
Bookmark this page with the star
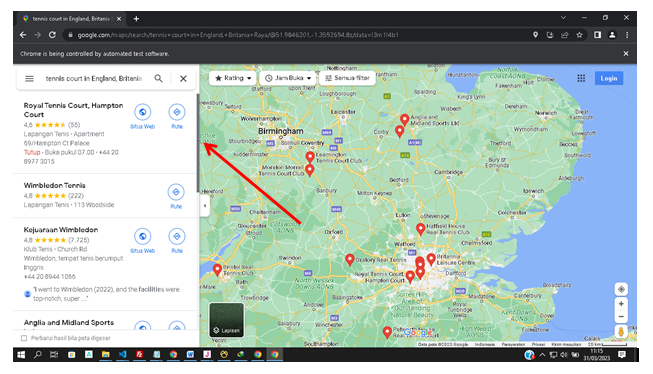(579, 35)
